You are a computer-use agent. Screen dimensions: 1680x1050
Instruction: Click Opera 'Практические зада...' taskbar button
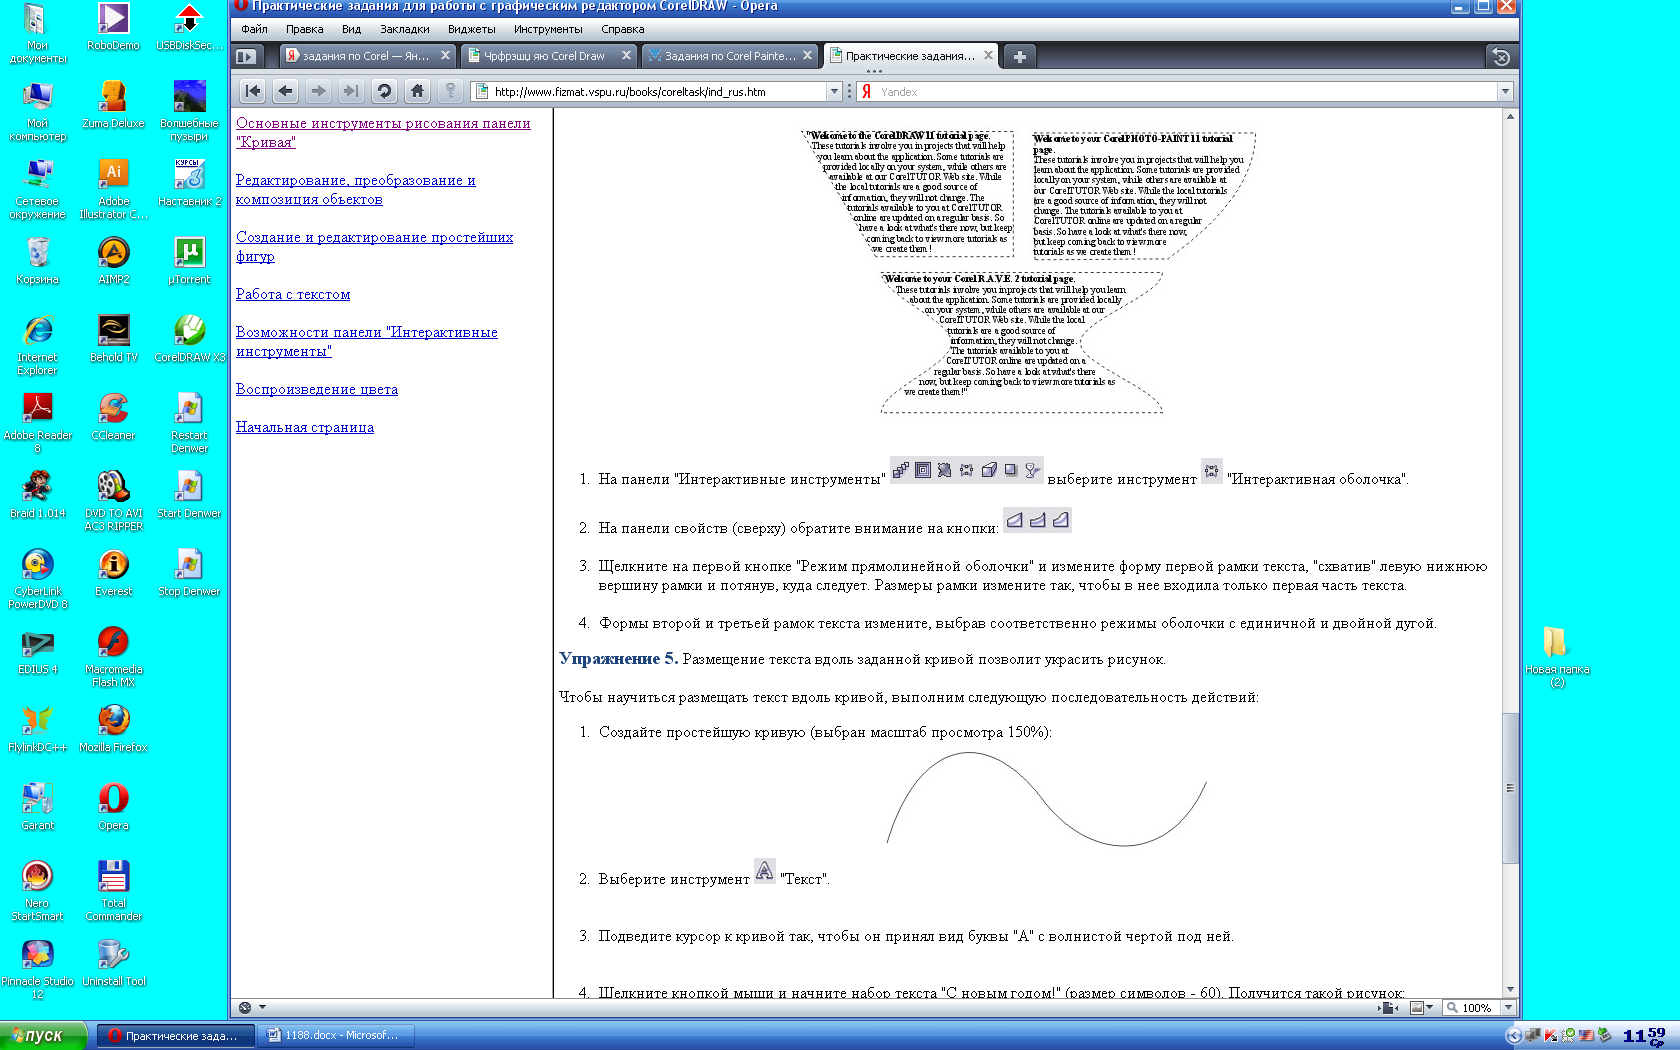(176, 1035)
